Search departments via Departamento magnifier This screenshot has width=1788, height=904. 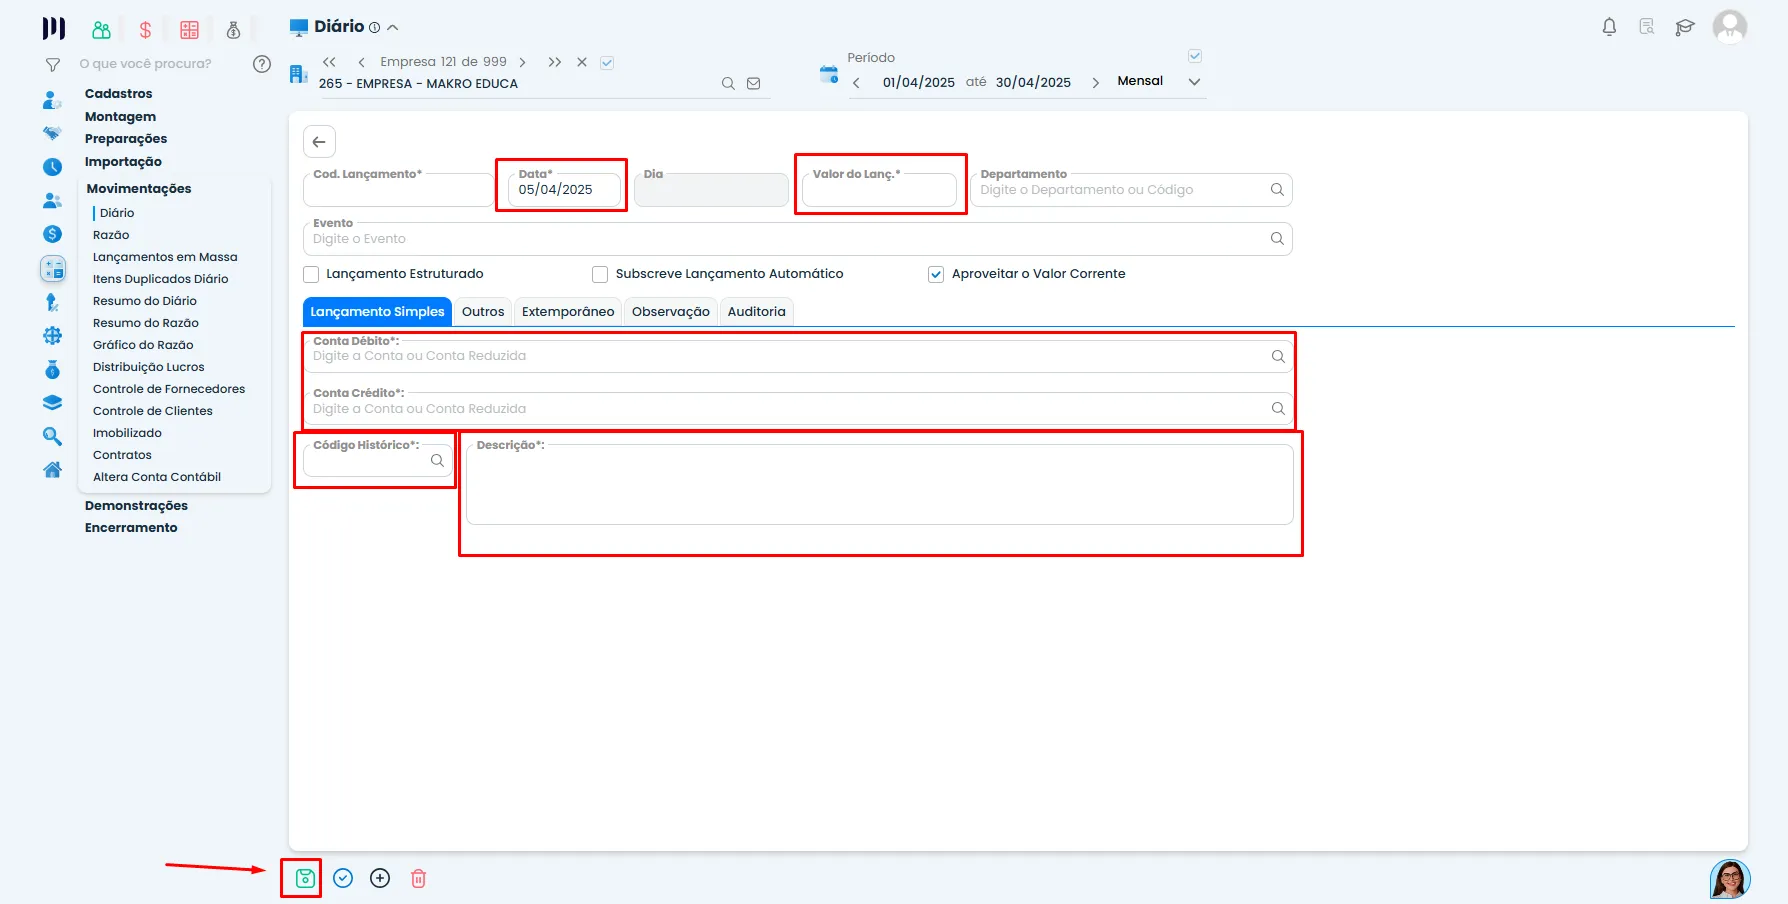[x=1277, y=189]
